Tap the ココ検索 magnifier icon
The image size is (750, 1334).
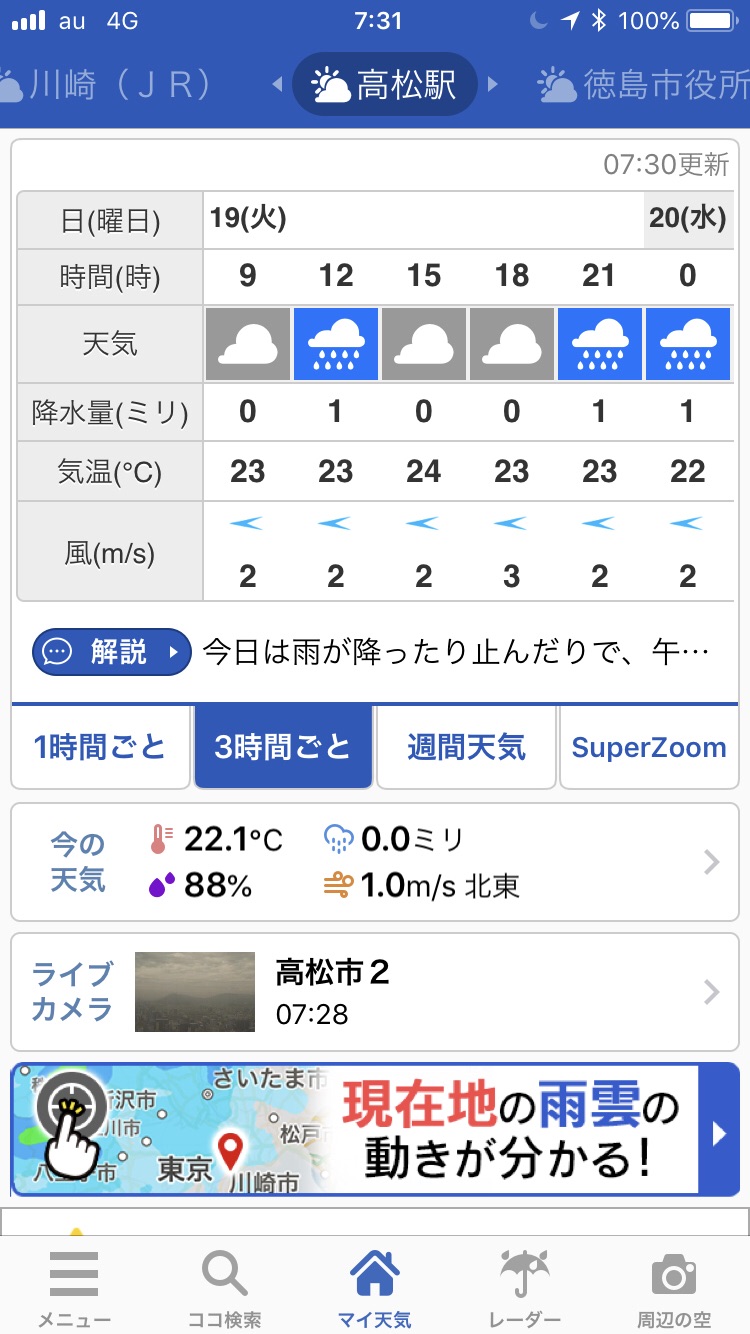click(224, 1277)
